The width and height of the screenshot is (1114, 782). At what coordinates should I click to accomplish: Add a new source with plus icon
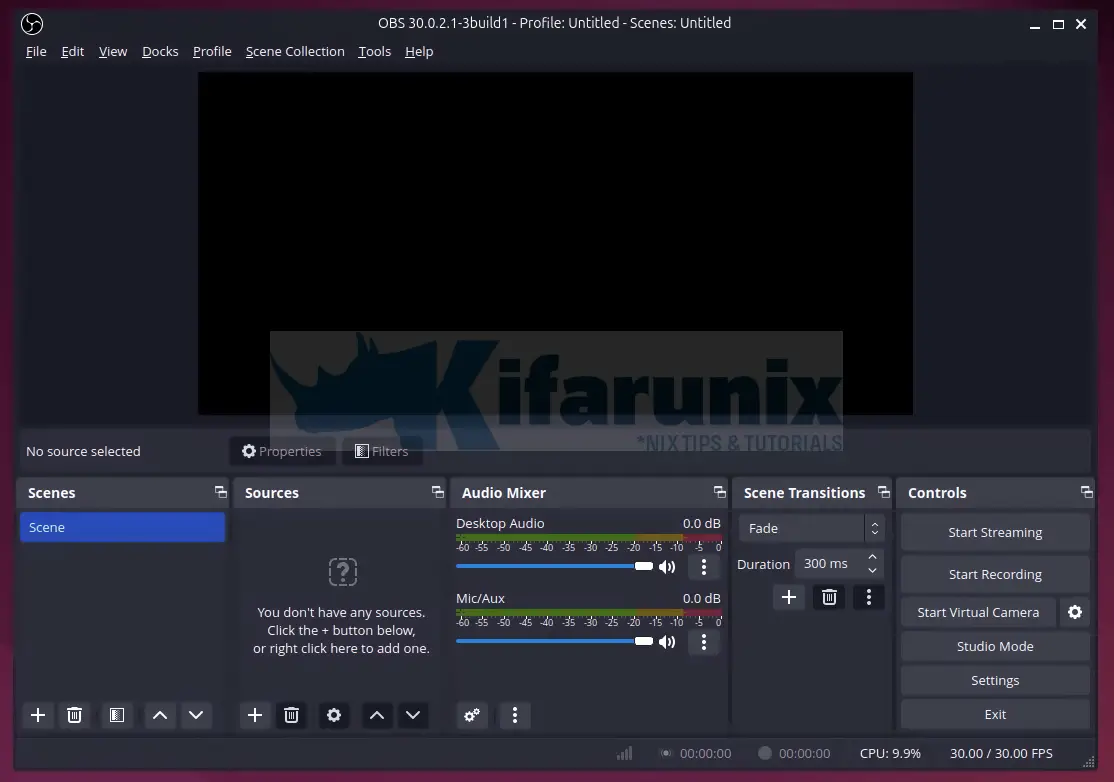pos(255,715)
